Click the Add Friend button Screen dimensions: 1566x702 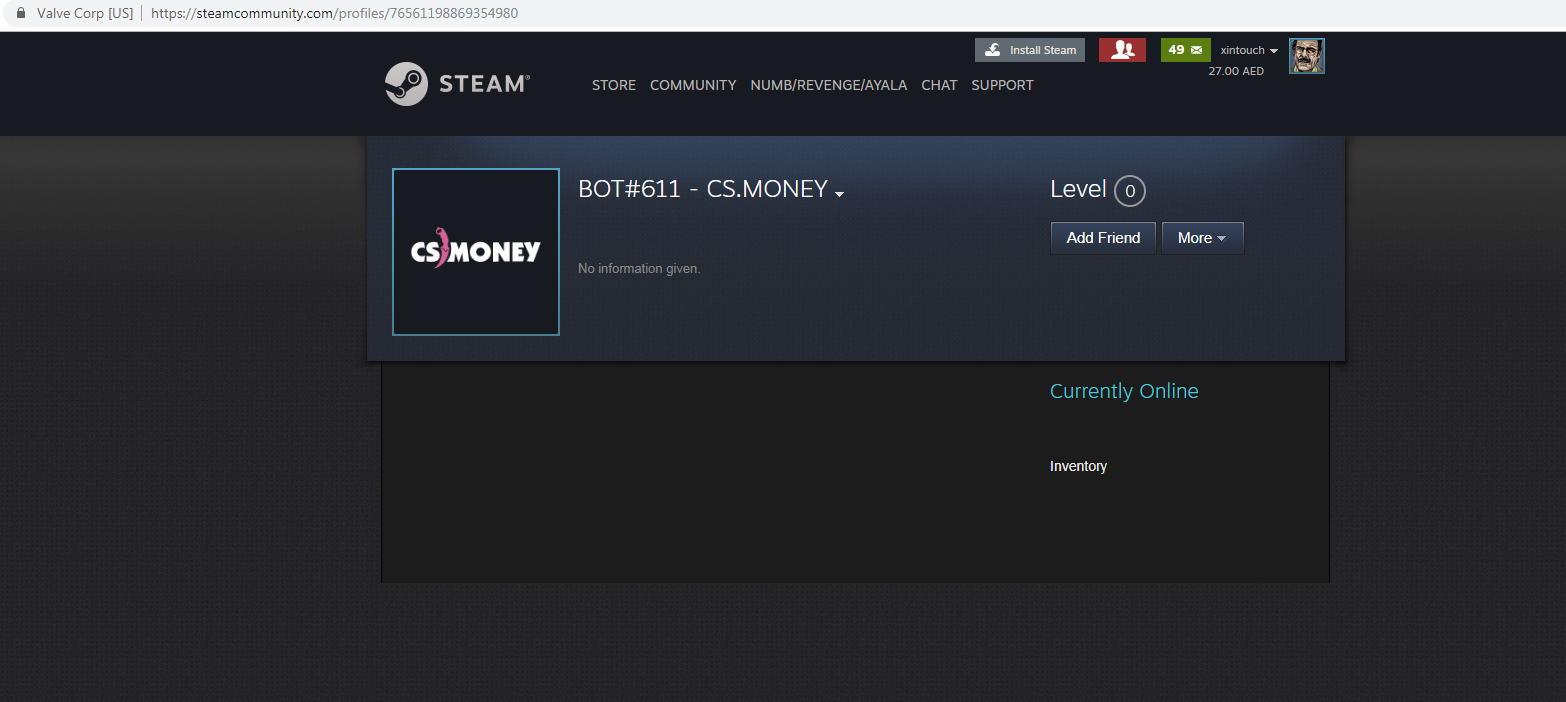coord(1103,238)
